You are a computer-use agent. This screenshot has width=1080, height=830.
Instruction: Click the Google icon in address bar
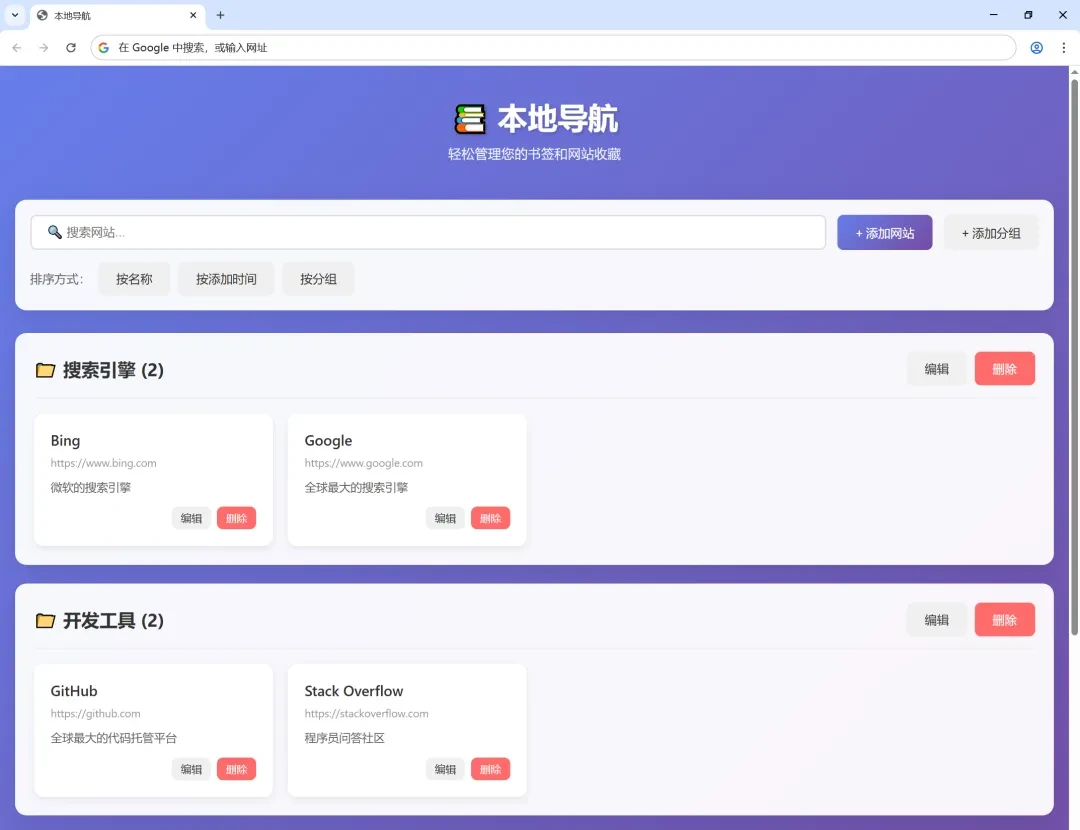click(x=104, y=48)
